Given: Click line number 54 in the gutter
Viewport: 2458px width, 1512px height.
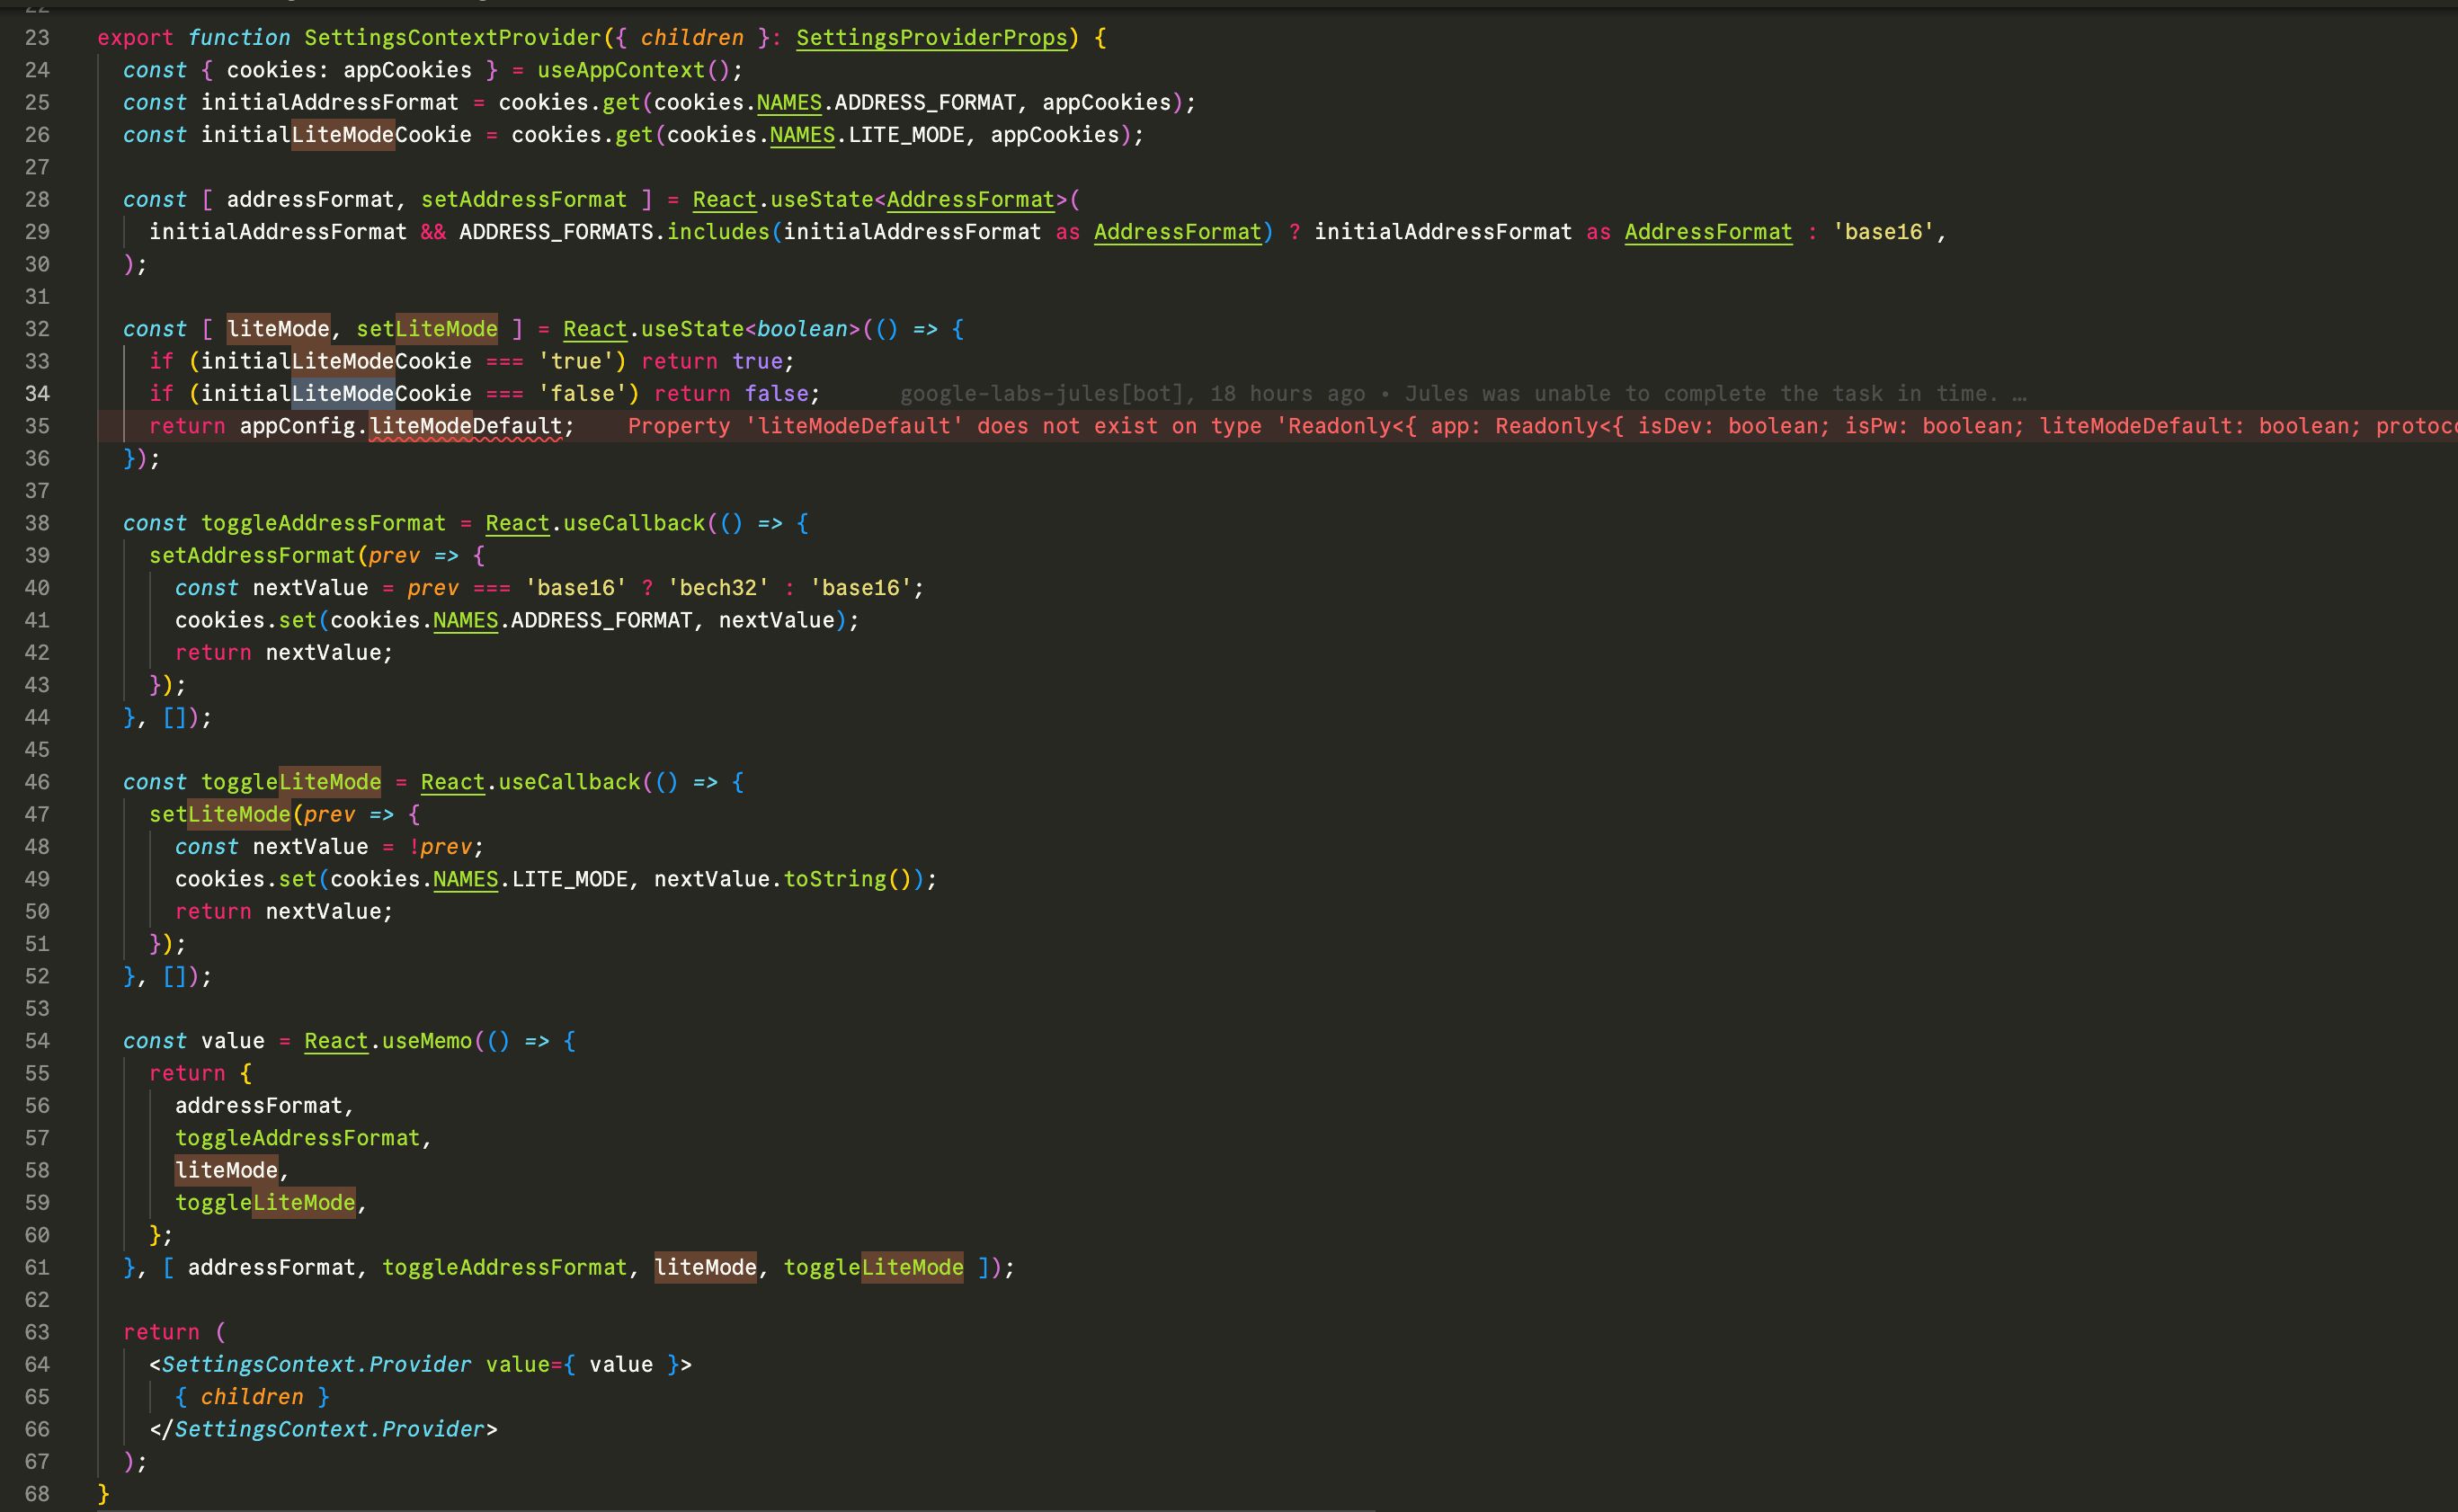Looking at the screenshot, I should tap(37, 1041).
